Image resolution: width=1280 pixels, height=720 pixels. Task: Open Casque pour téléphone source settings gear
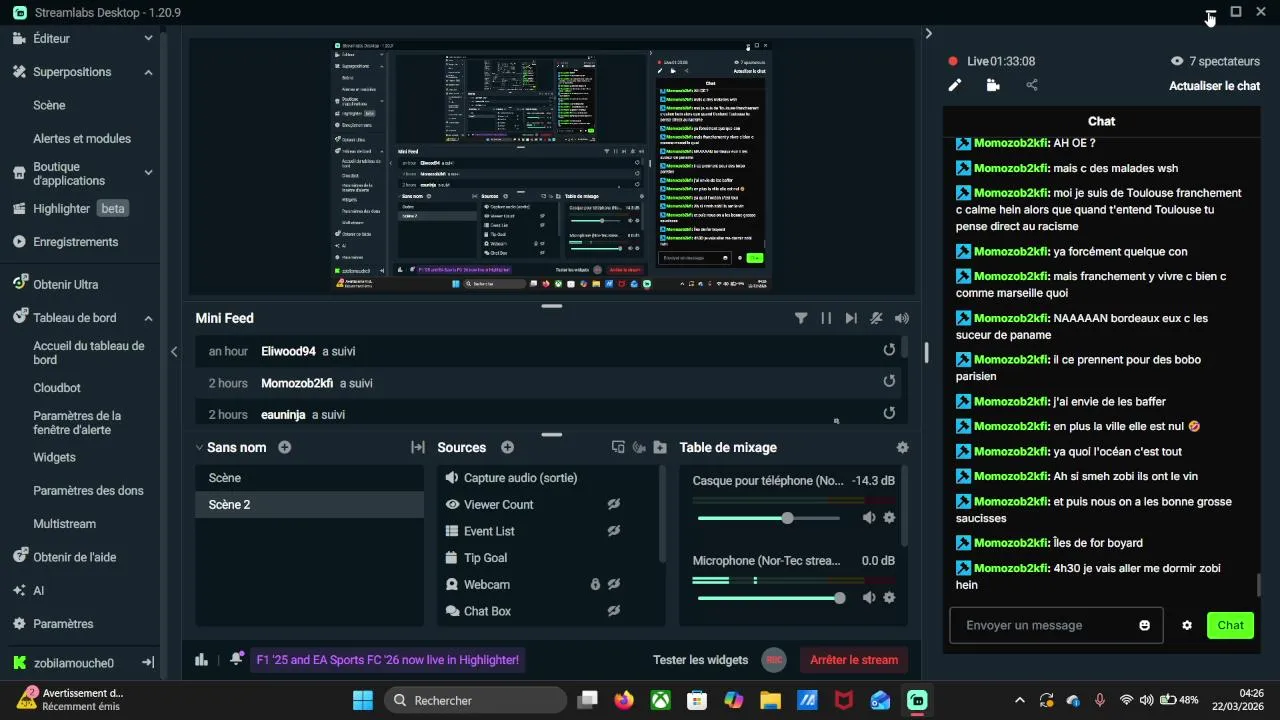[x=889, y=517]
